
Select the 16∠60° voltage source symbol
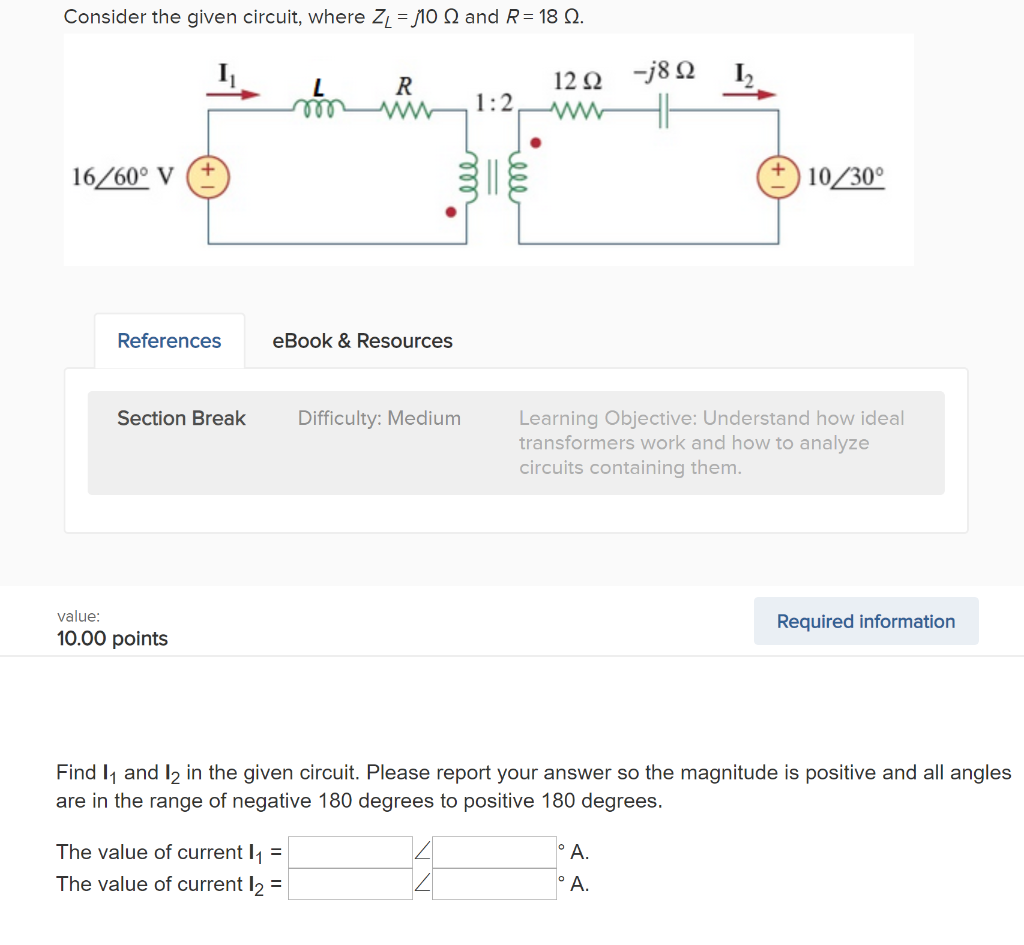[x=208, y=178]
